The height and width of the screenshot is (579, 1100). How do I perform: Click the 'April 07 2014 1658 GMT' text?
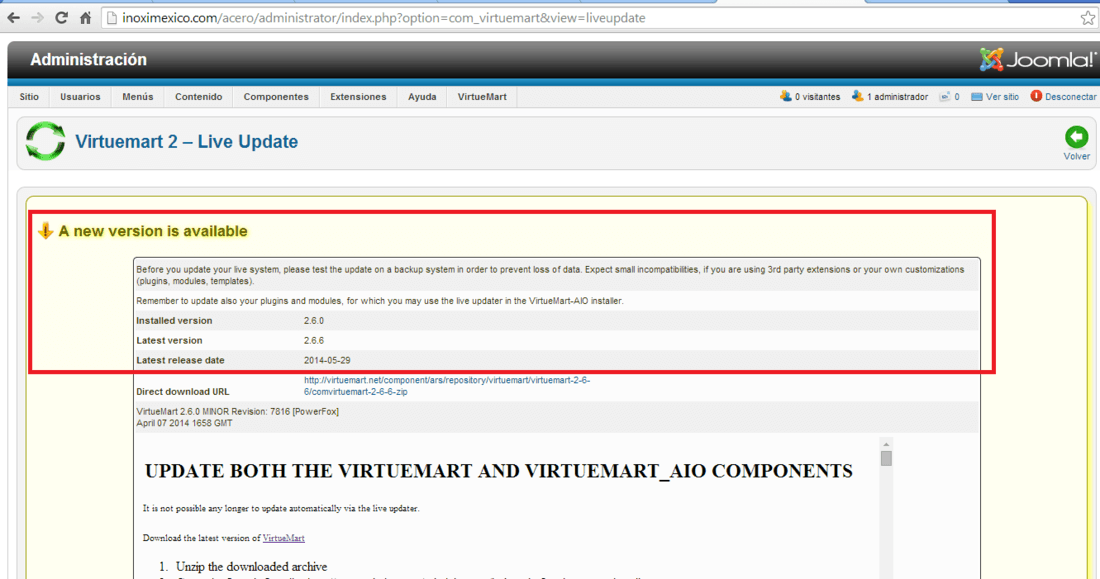[184, 423]
